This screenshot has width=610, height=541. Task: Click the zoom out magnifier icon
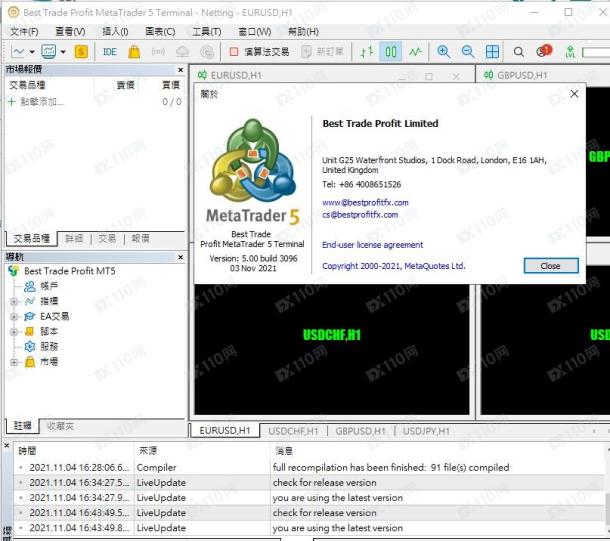click(x=467, y=52)
